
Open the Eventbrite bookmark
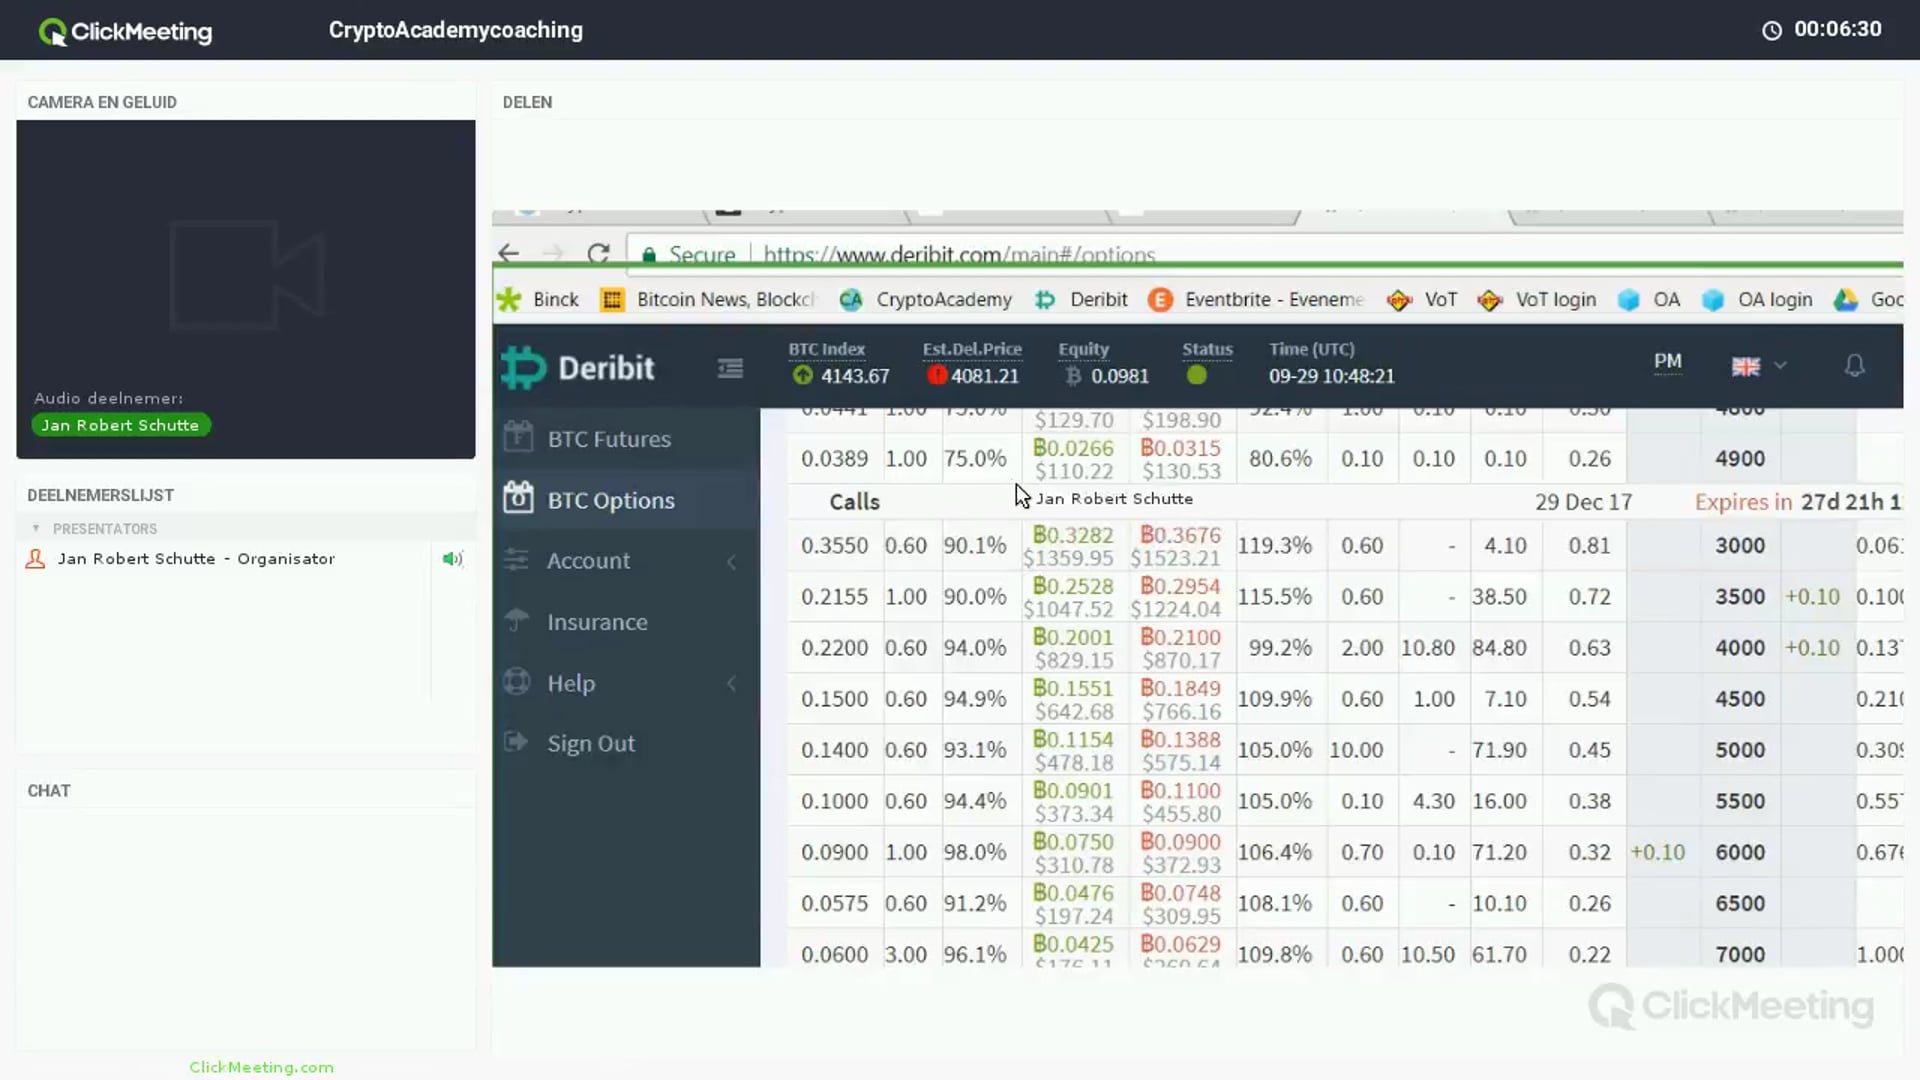click(x=1256, y=299)
